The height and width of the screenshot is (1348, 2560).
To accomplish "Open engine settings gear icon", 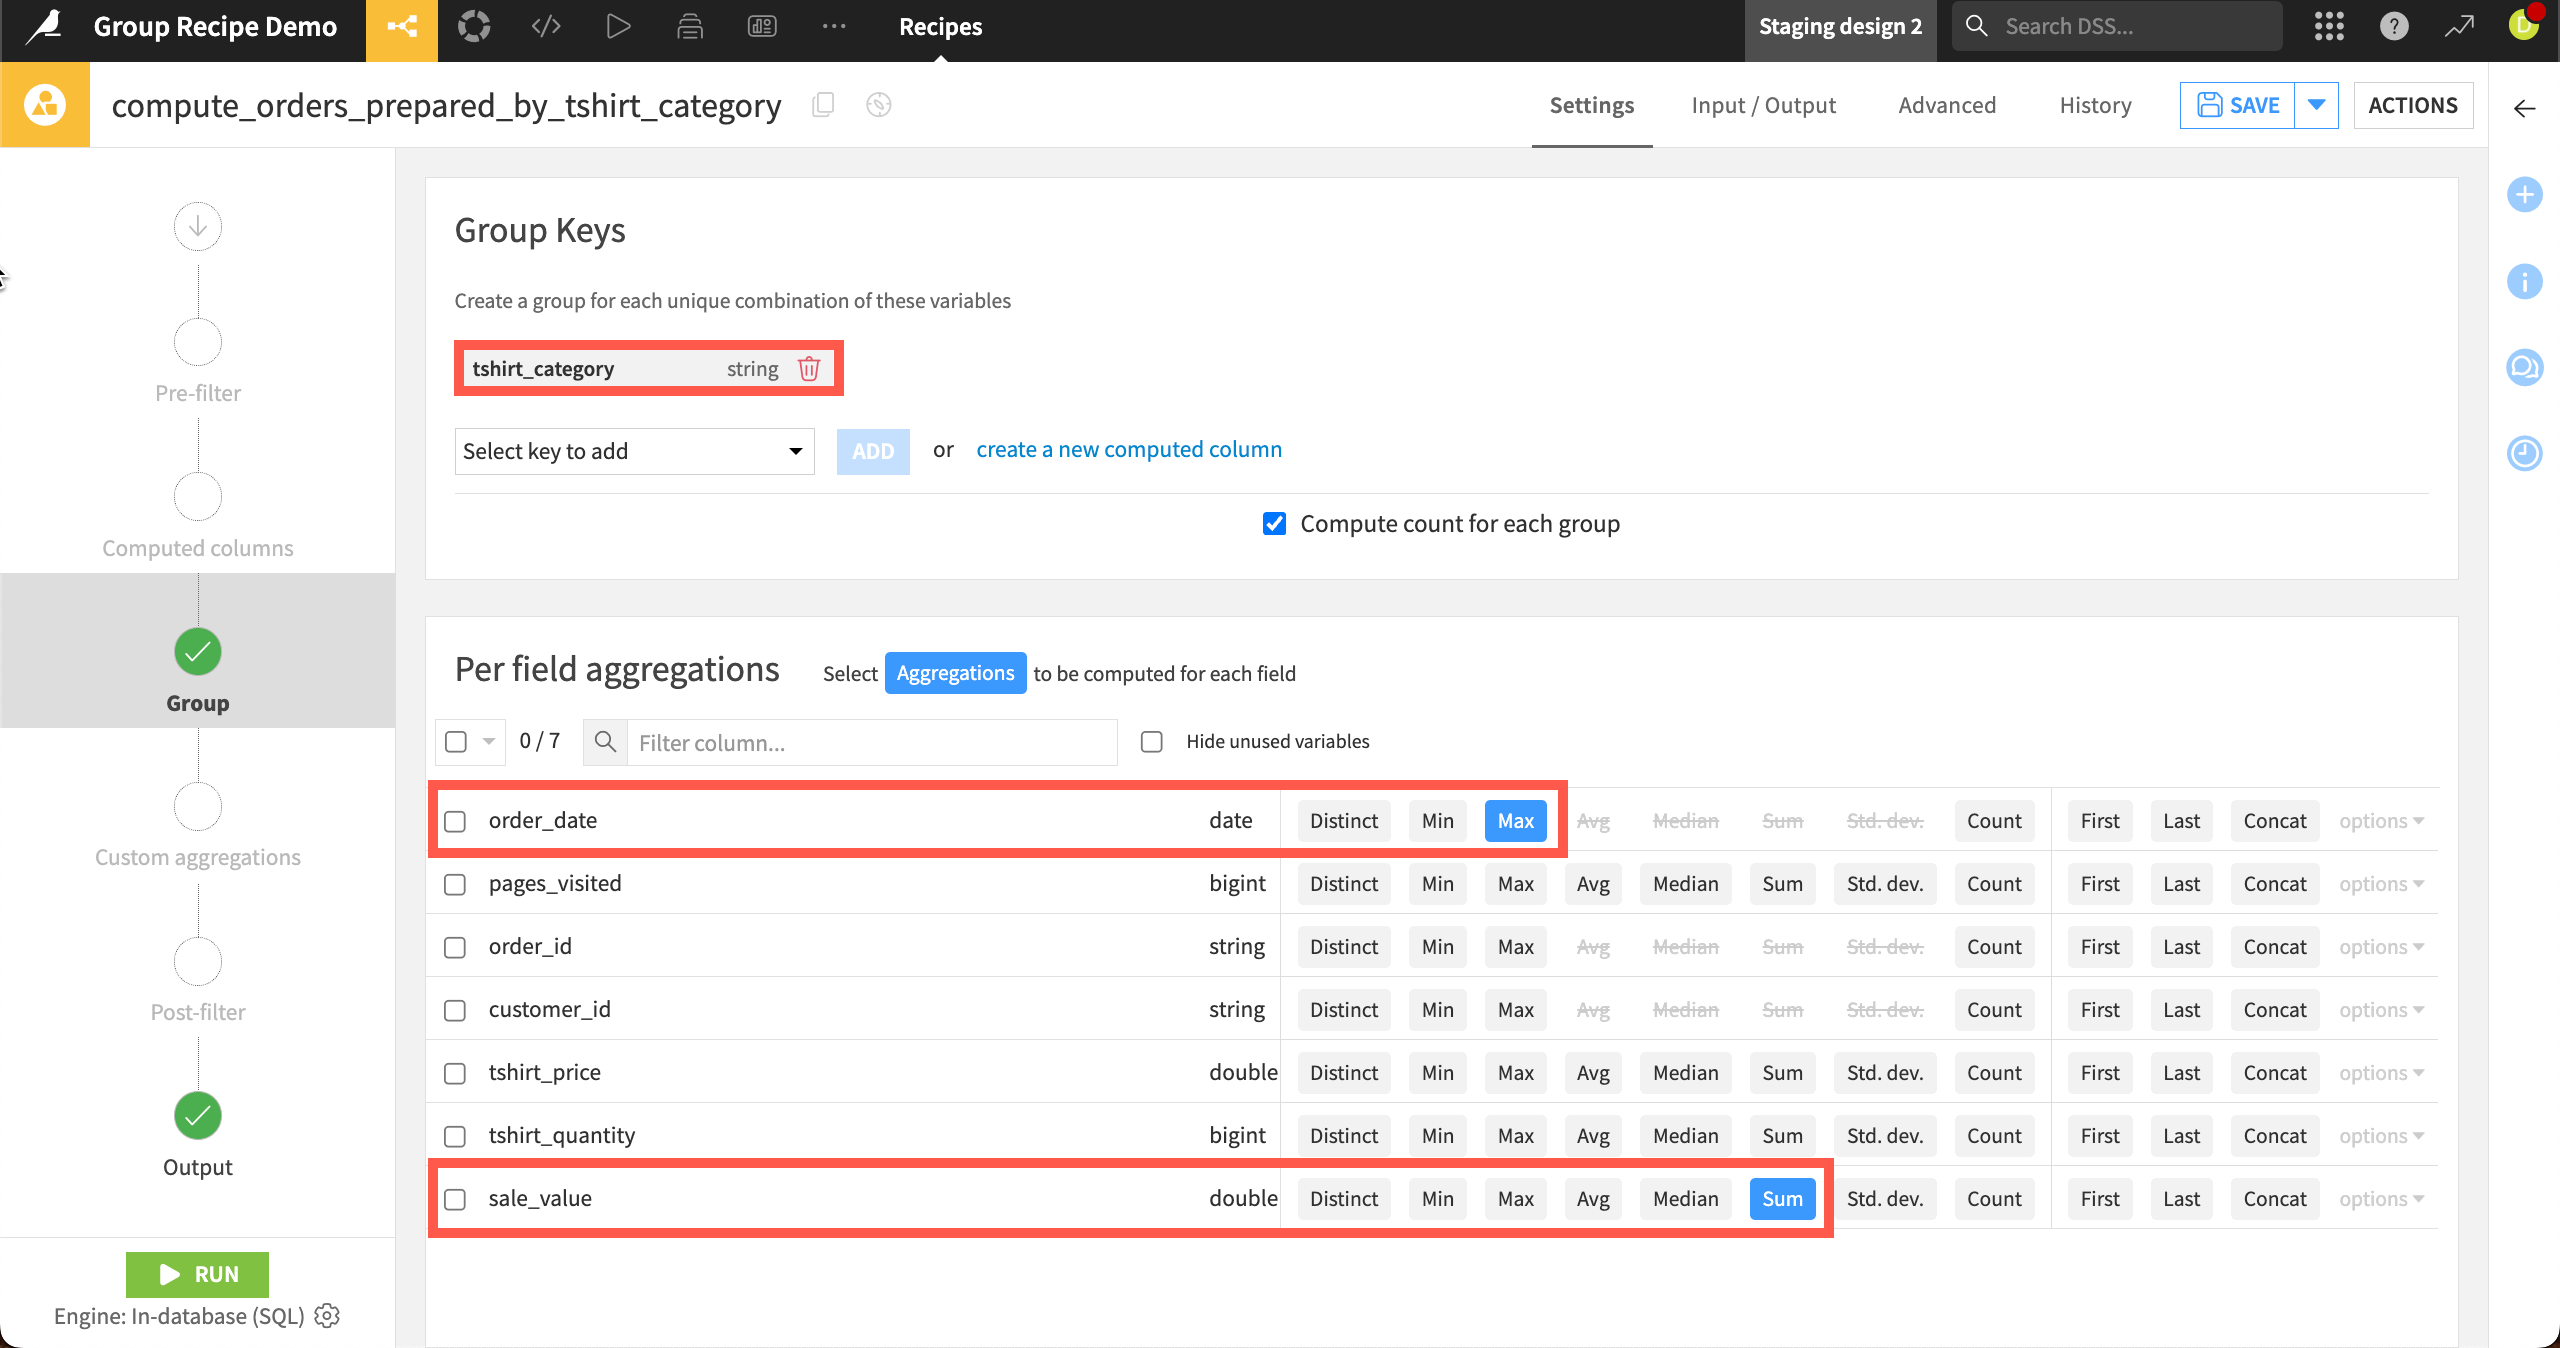I will point(327,1316).
